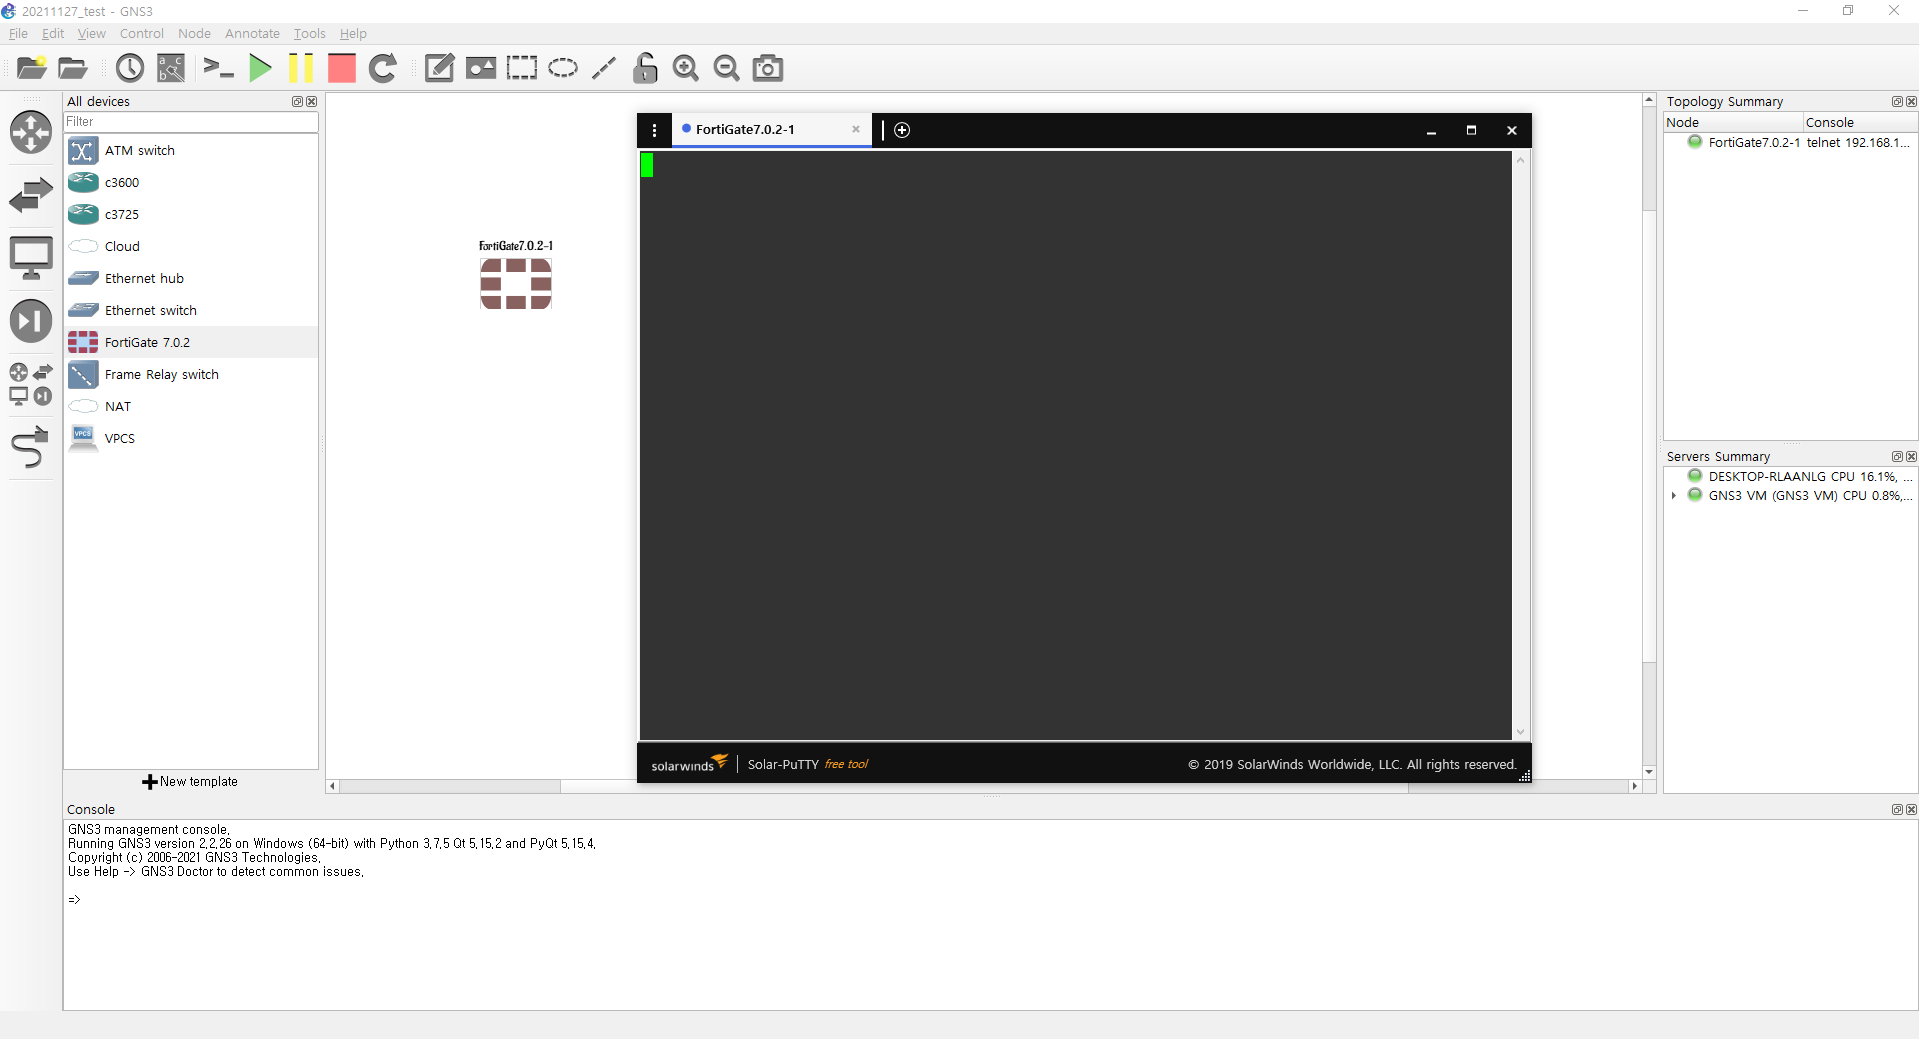Viewport: 1919px width, 1039px height.
Task: Toggle show/hide interface labels icon
Action: [171, 68]
